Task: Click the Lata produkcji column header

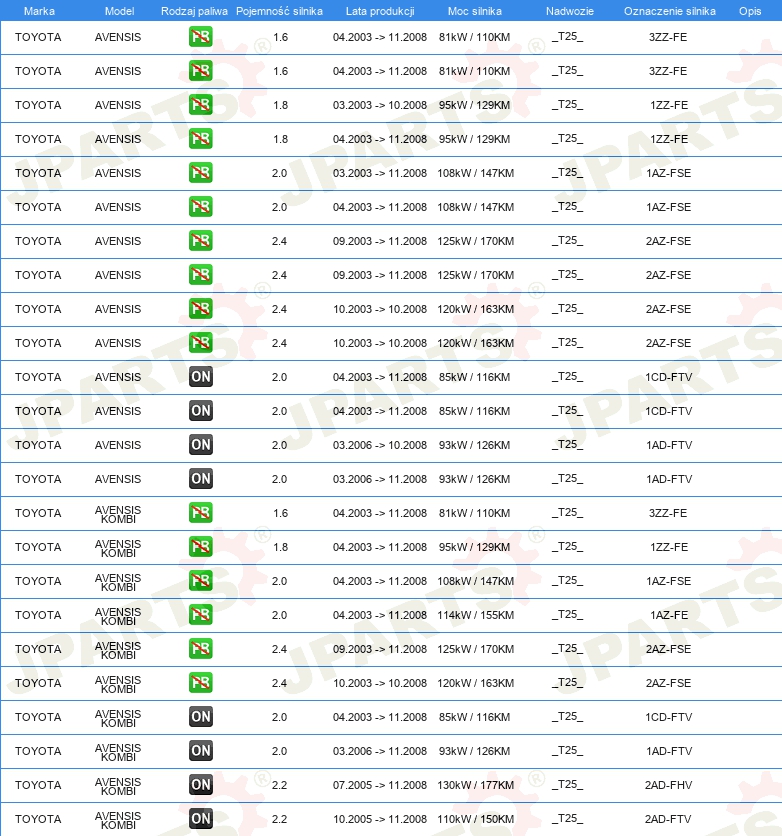Action: (380, 11)
